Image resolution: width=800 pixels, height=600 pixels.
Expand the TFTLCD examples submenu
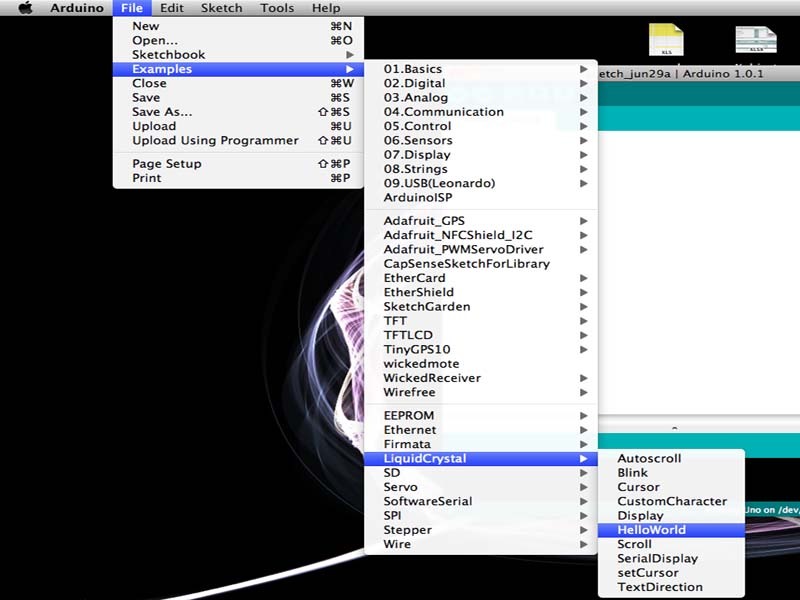coord(481,335)
